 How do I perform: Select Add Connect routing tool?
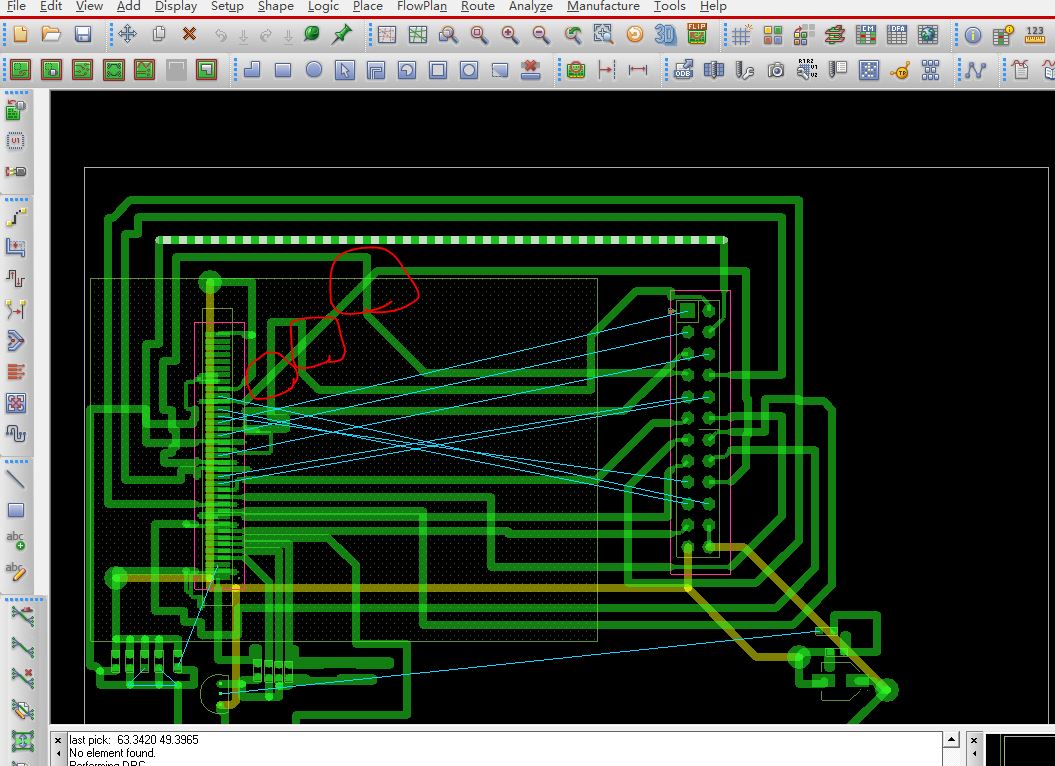click(x=16, y=217)
